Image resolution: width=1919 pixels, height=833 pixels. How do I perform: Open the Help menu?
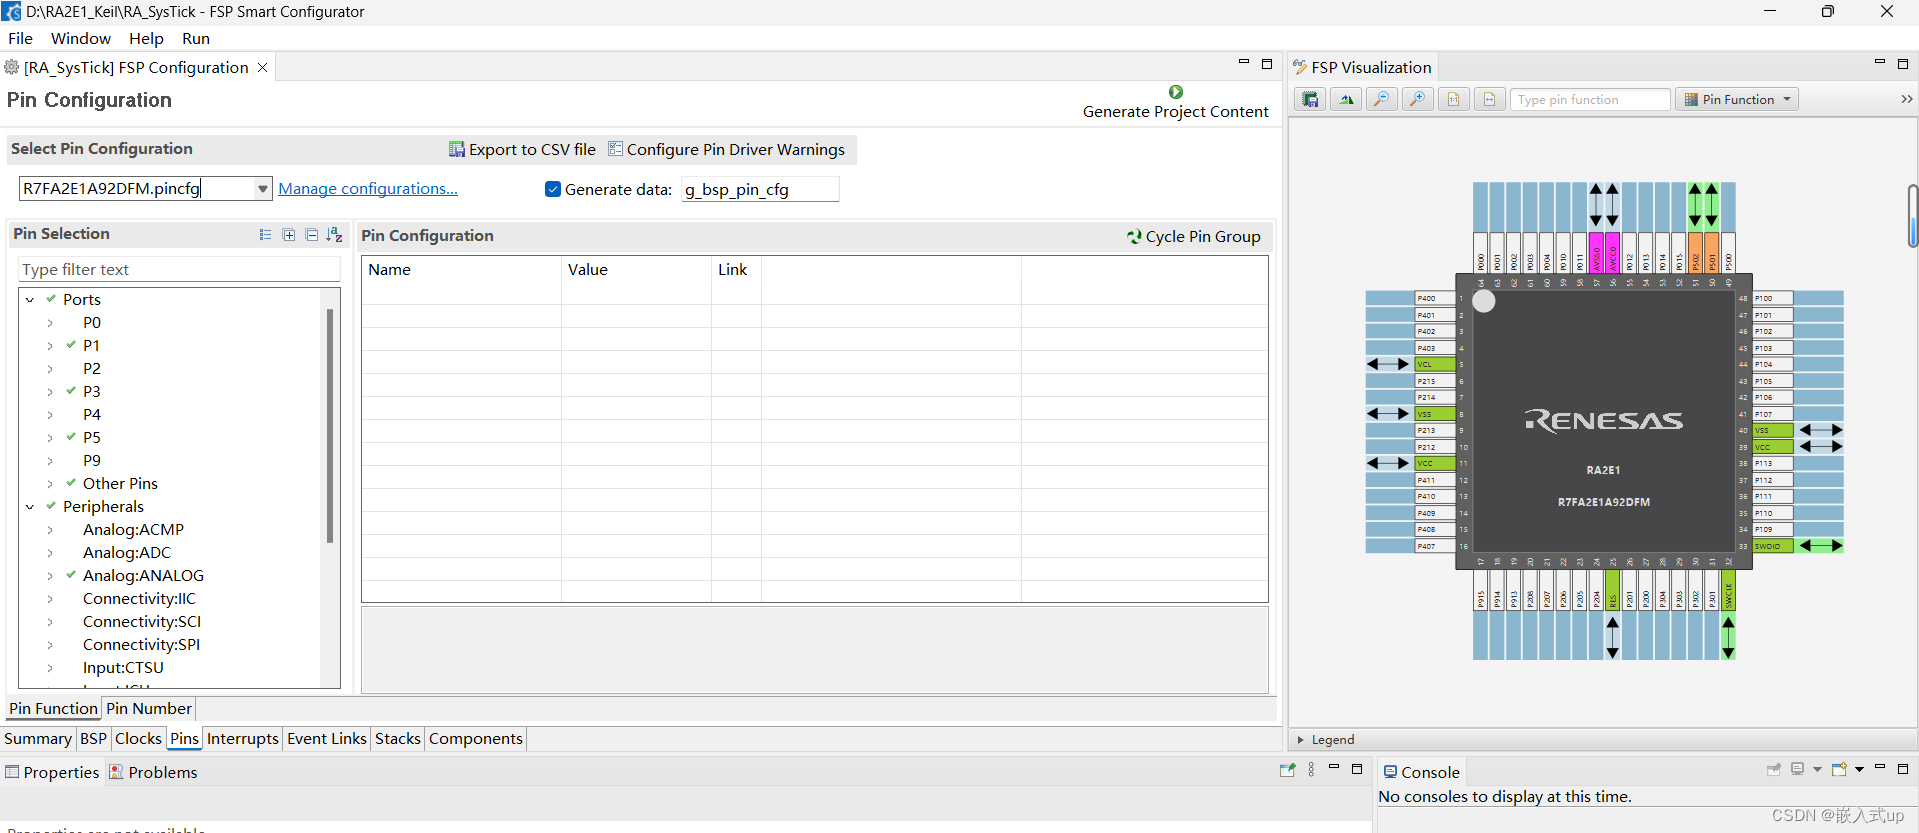pyautogui.click(x=146, y=38)
